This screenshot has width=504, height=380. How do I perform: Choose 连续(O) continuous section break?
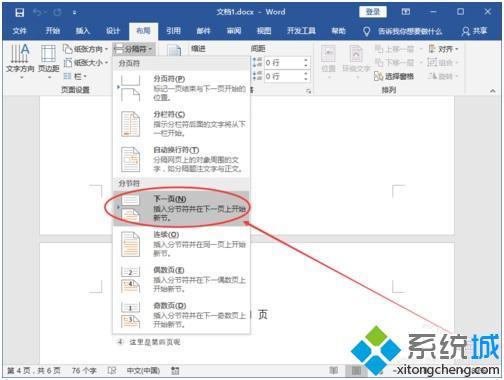click(x=181, y=244)
